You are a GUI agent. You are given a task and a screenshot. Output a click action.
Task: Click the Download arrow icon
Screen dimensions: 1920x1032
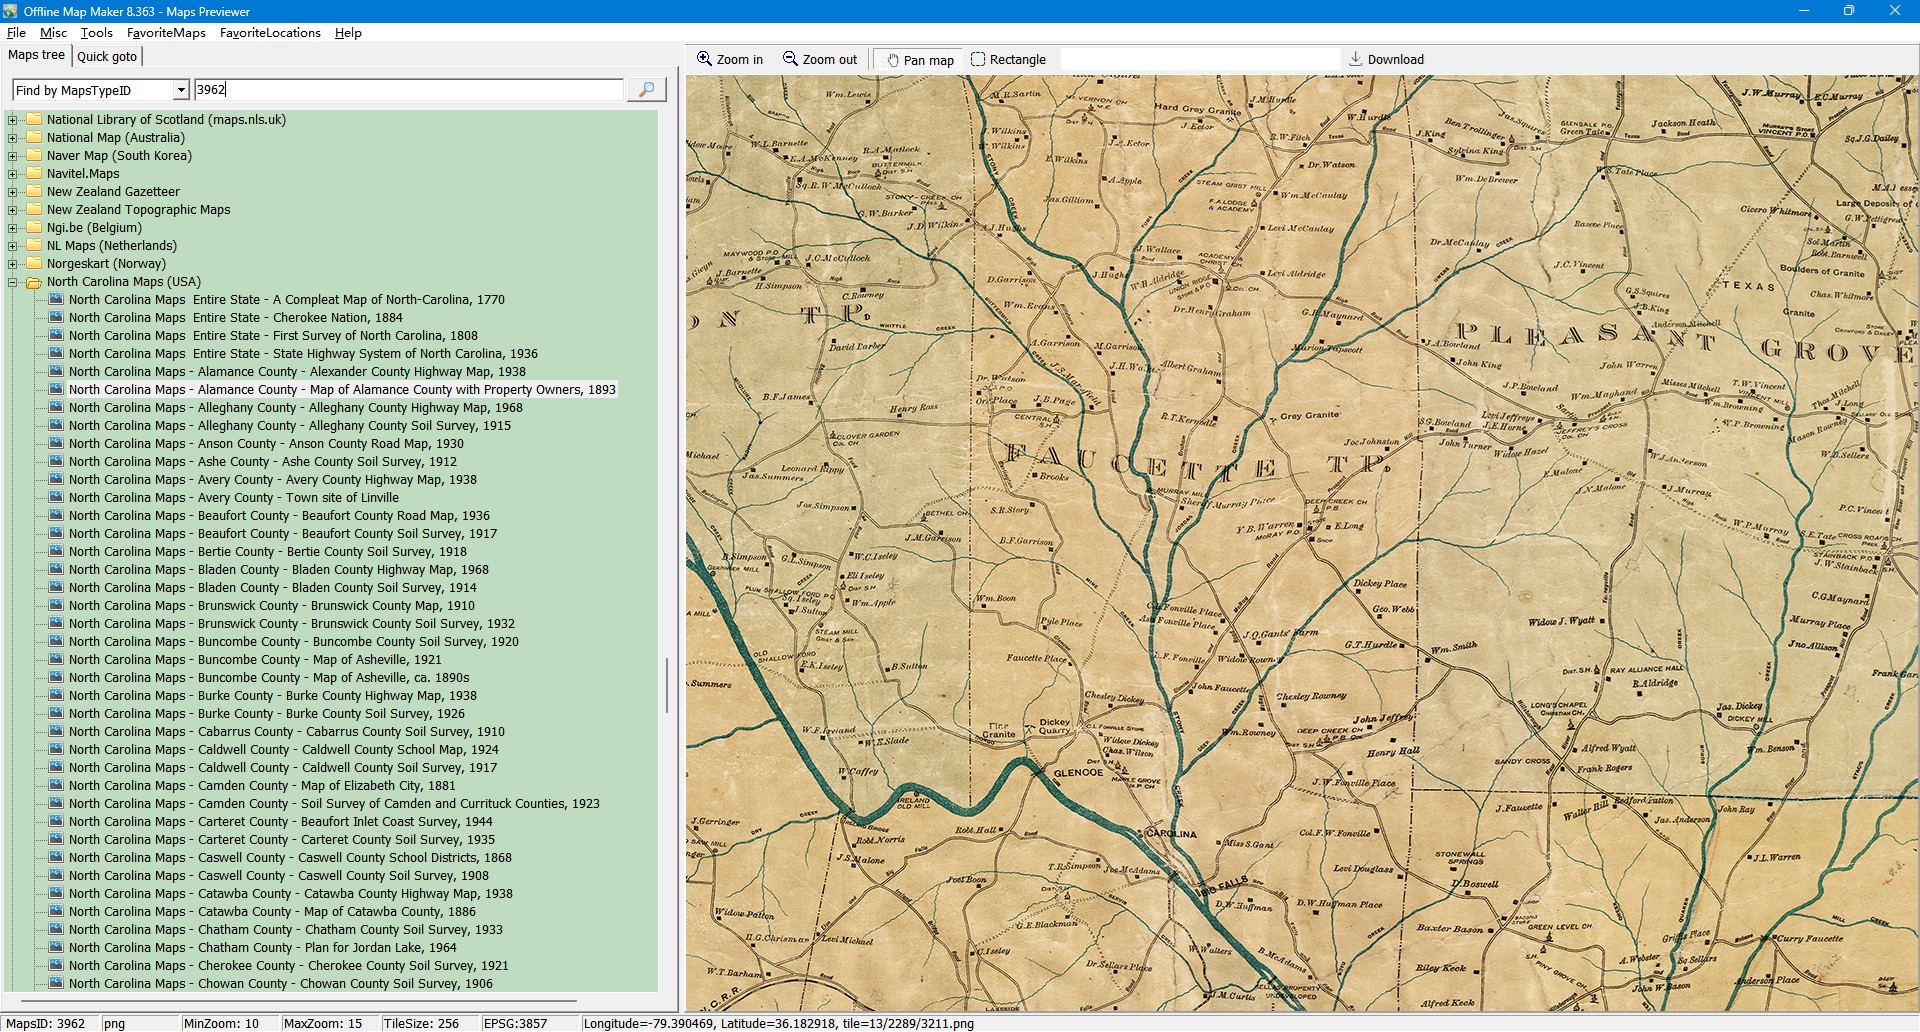pos(1355,59)
